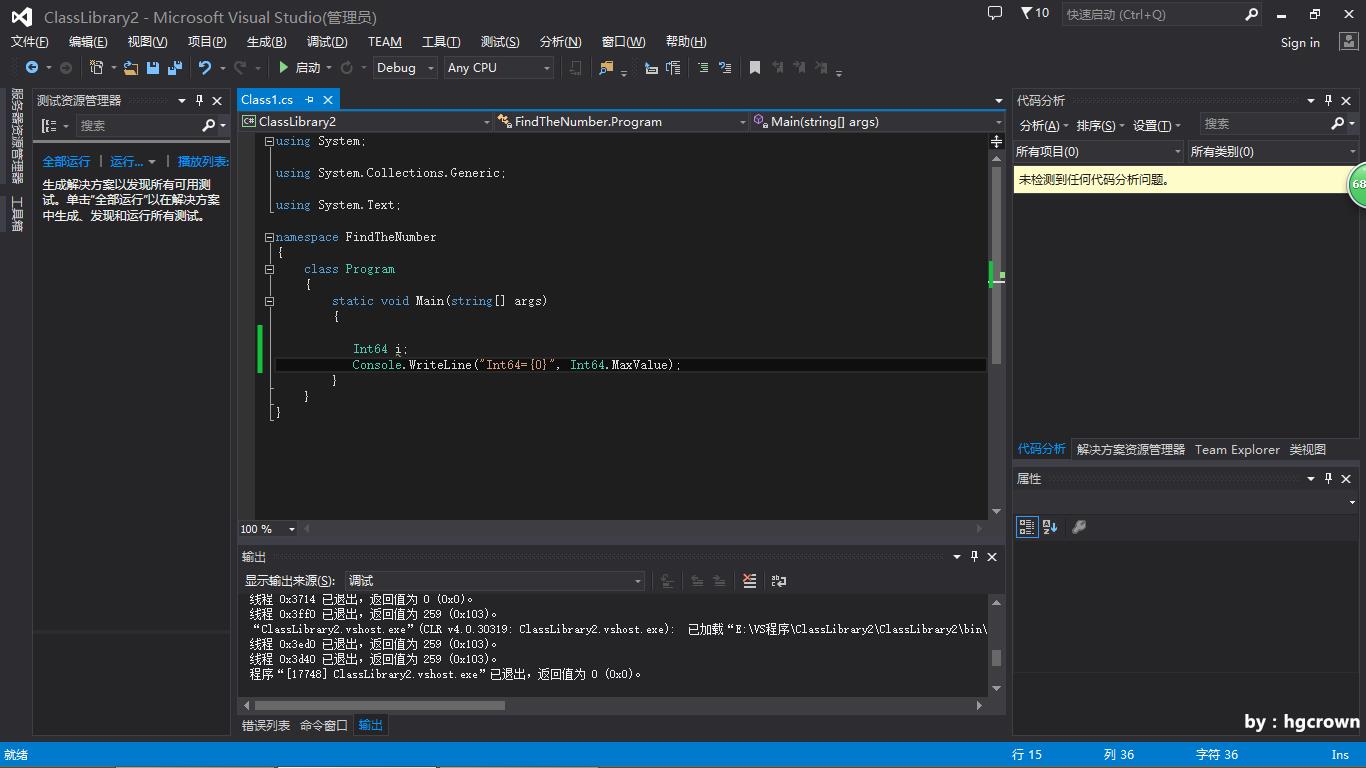The width and height of the screenshot is (1366, 768).
Task: Click the new project toolbar icon
Action: tap(97, 67)
